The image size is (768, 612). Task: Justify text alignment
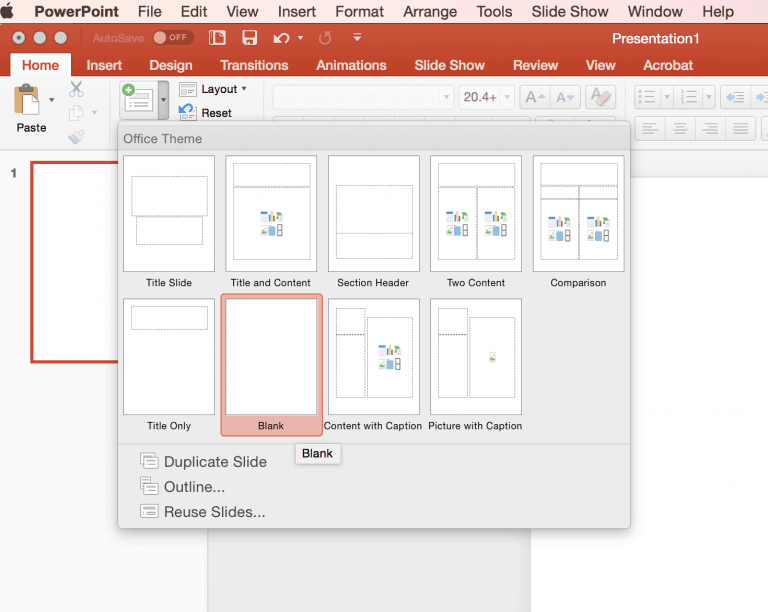pyautogui.click(x=741, y=129)
